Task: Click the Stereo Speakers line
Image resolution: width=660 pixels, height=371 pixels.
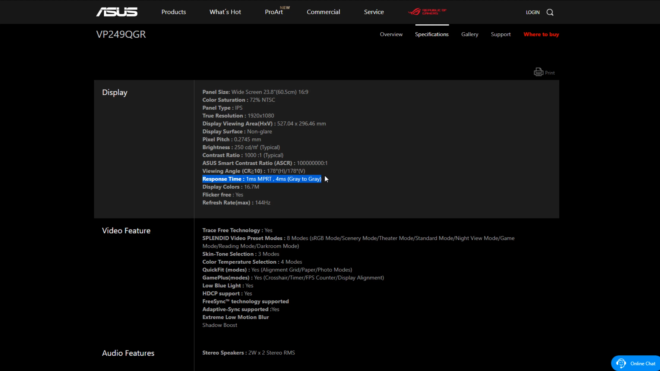Action: pyautogui.click(x=248, y=353)
